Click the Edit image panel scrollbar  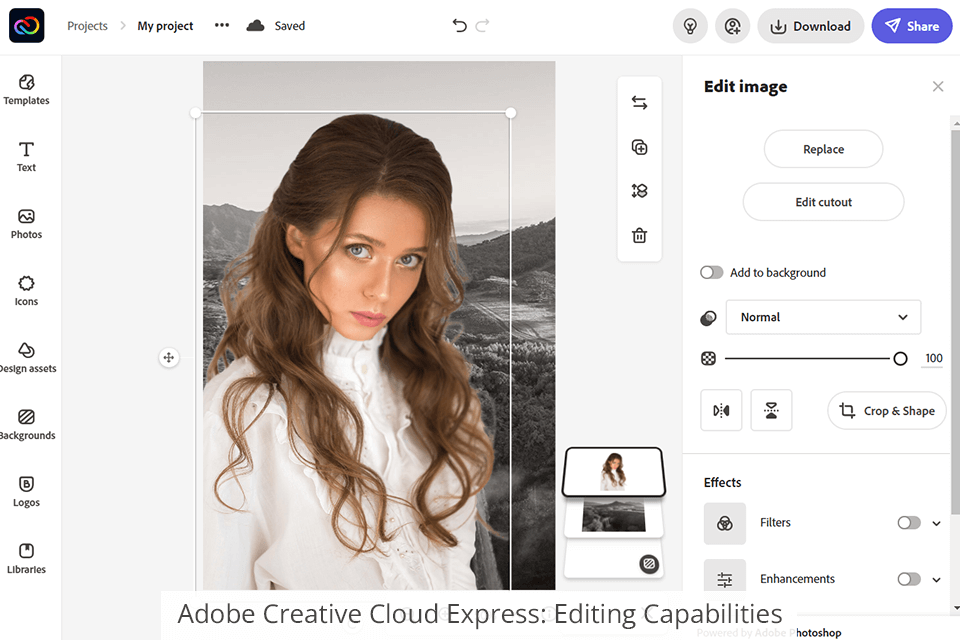(x=955, y=322)
